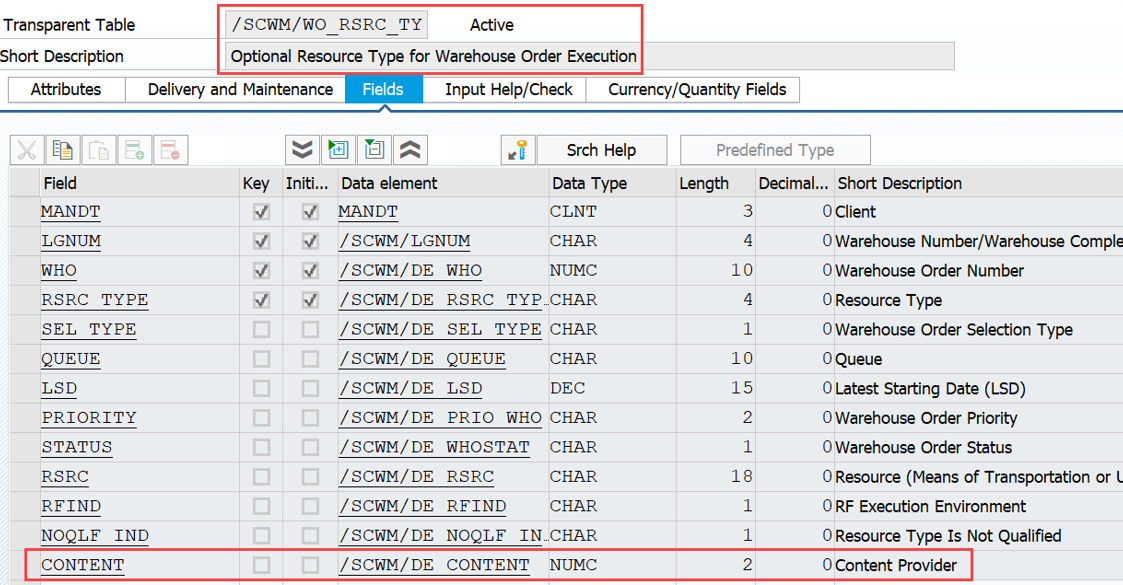Screen dimensions: 1123x585
Task: Open data element /SCWM/LGNUM
Action: click(405, 241)
